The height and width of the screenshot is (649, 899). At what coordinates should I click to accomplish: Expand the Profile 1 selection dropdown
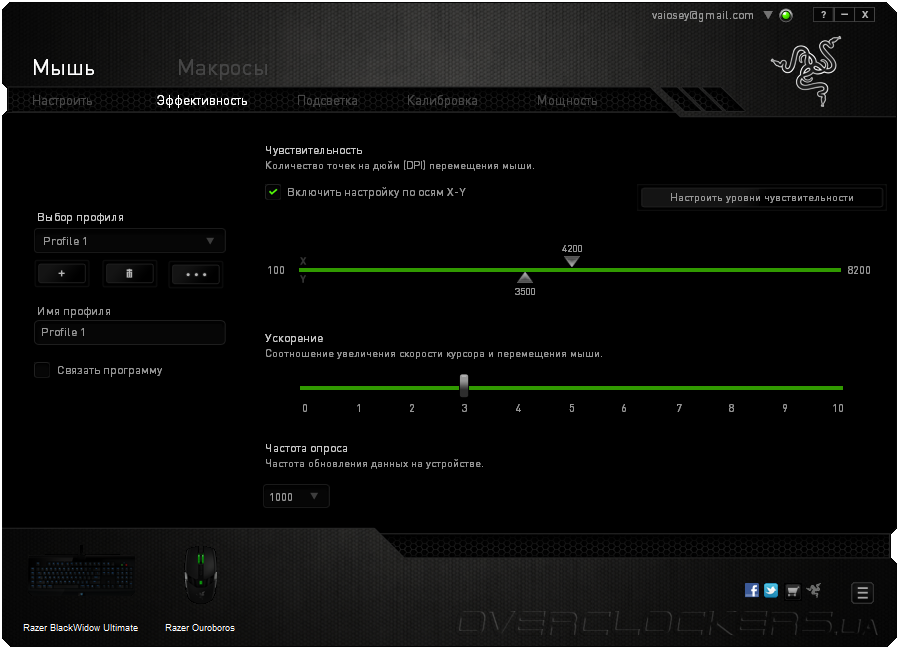click(130, 241)
